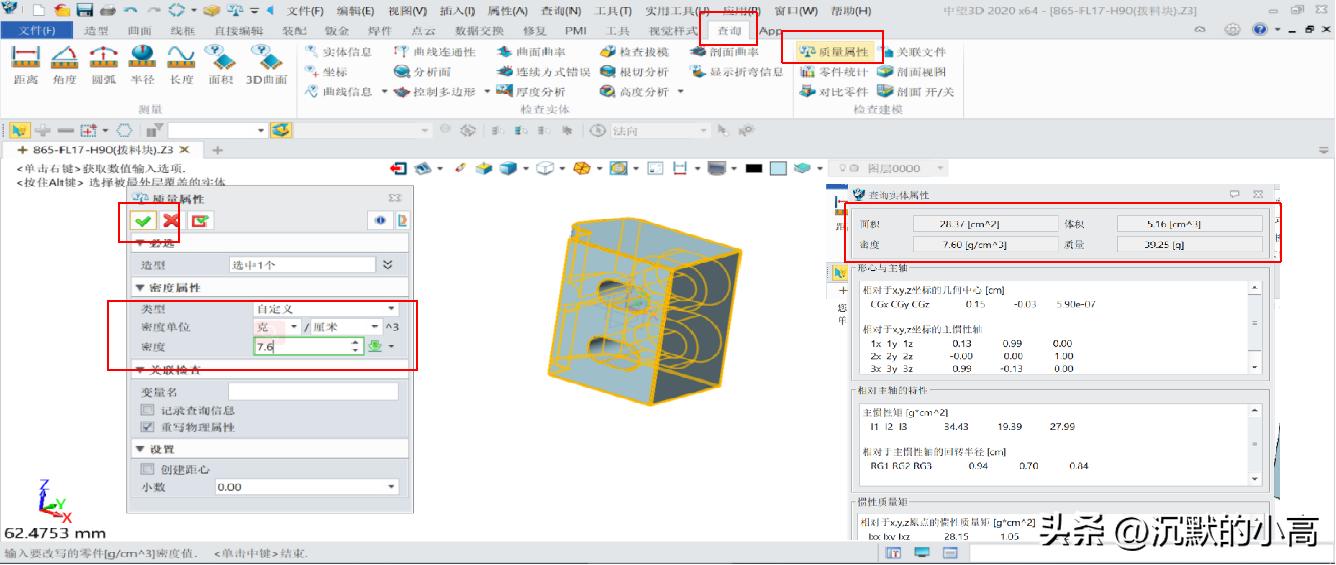
Task: Select the 距离 distance measurement tool
Action: (x=26, y=65)
